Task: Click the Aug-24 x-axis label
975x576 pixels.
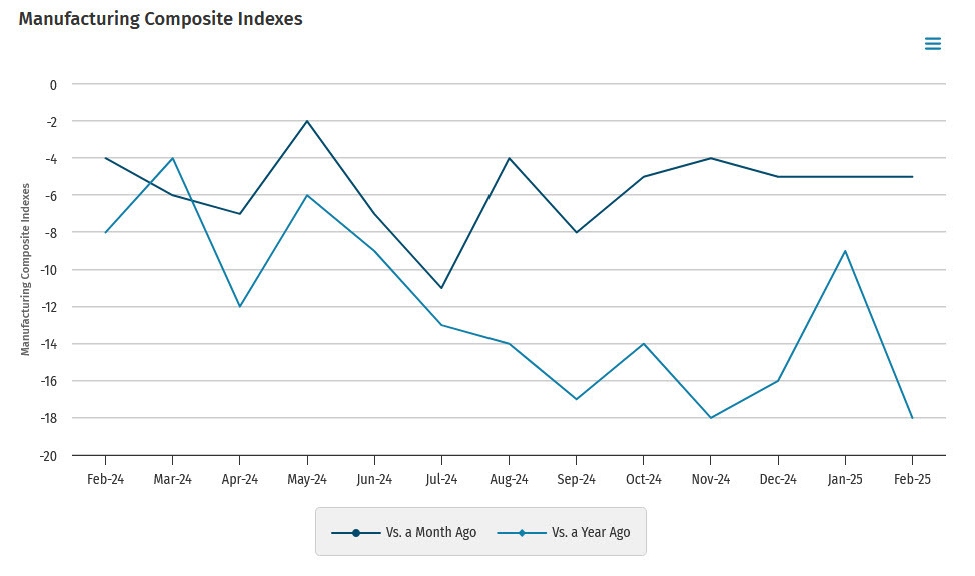Action: coord(509,479)
